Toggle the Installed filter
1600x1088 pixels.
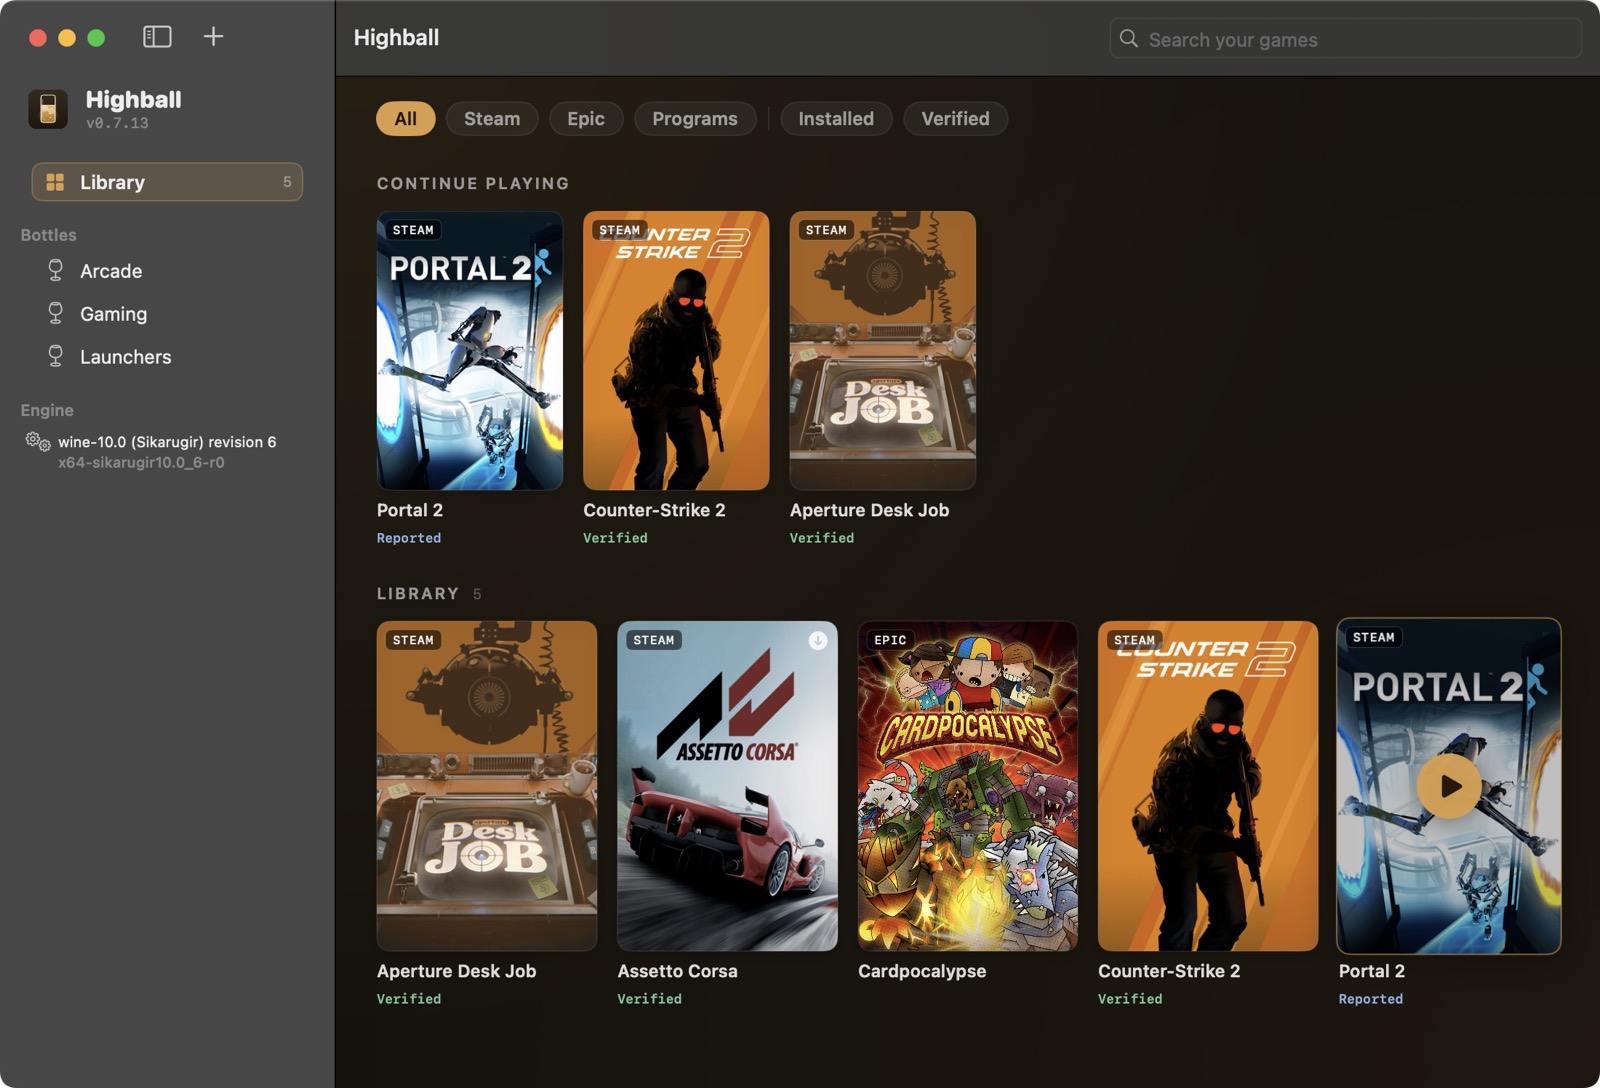pyautogui.click(x=836, y=118)
